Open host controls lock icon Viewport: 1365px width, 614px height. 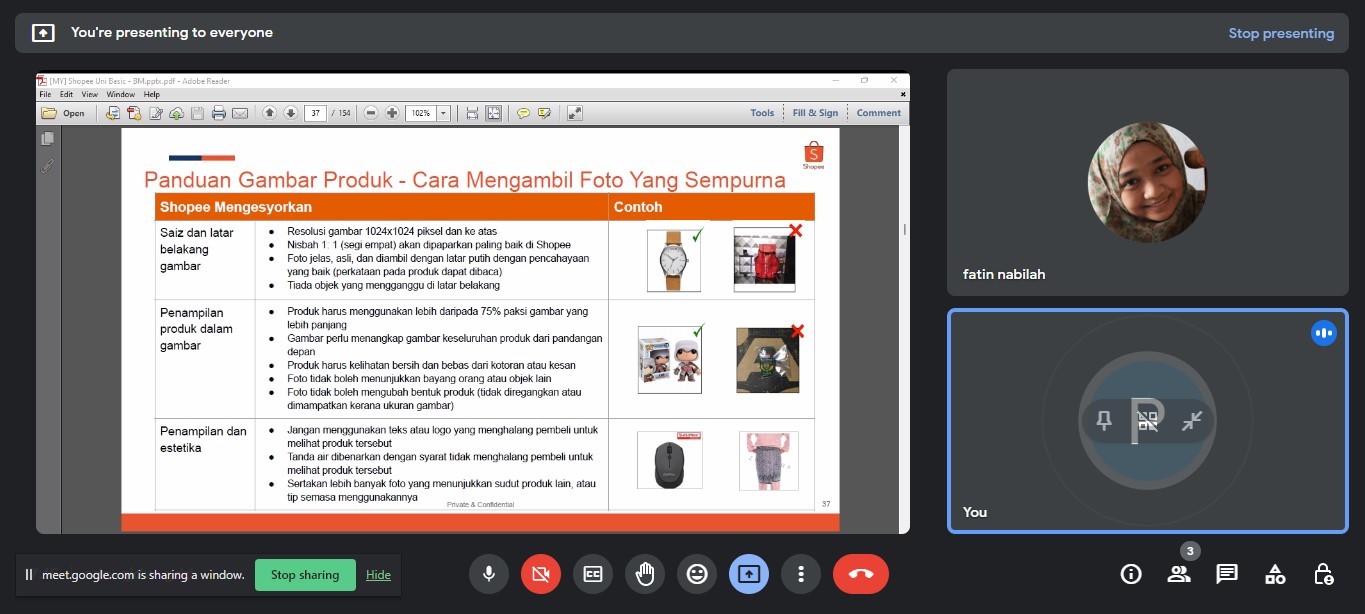click(x=1323, y=574)
